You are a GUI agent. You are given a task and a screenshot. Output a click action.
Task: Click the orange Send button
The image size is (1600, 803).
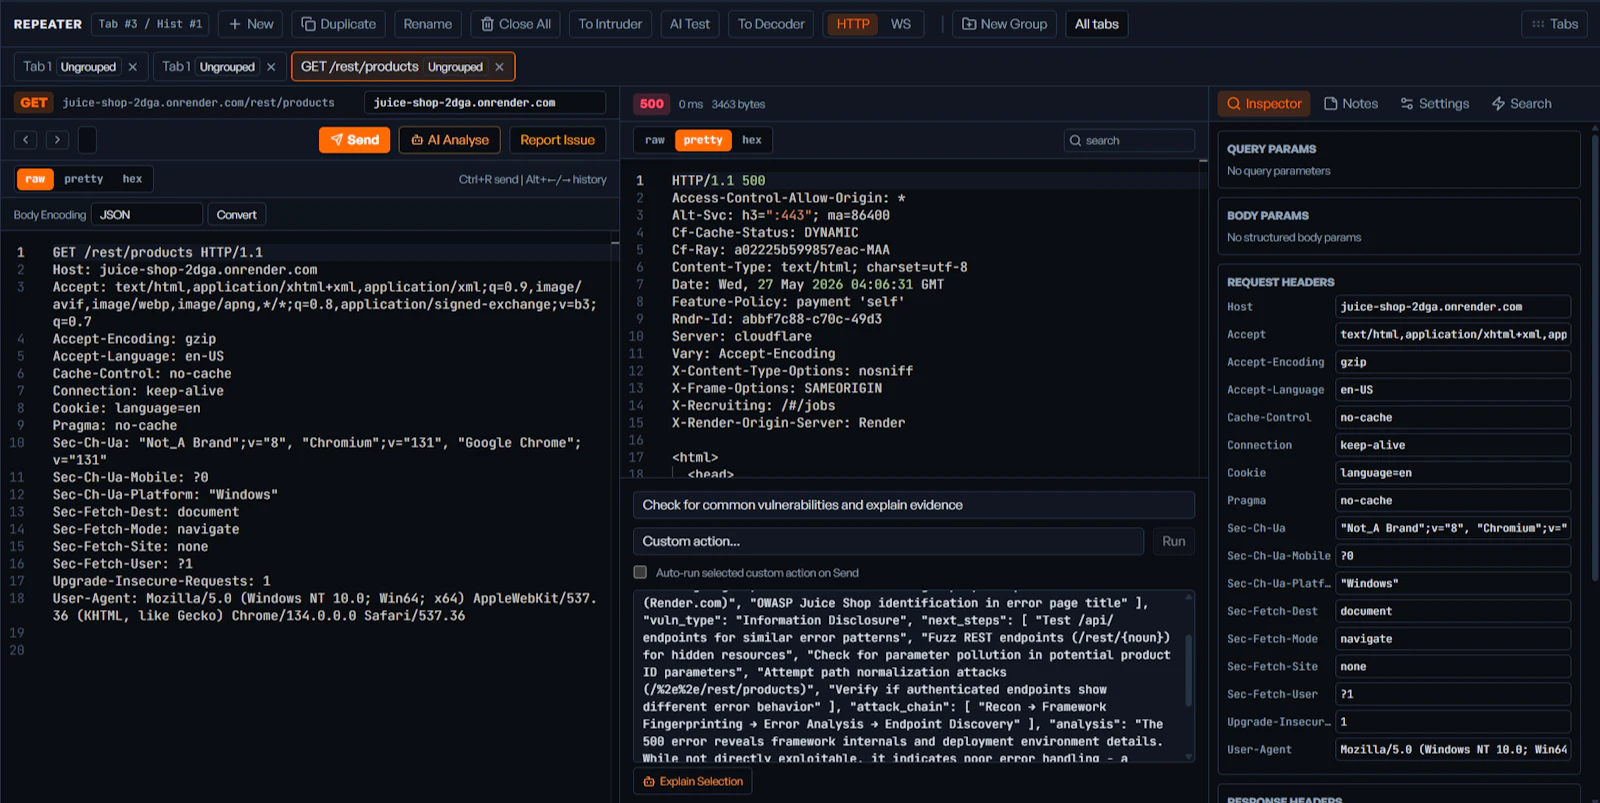coord(355,140)
